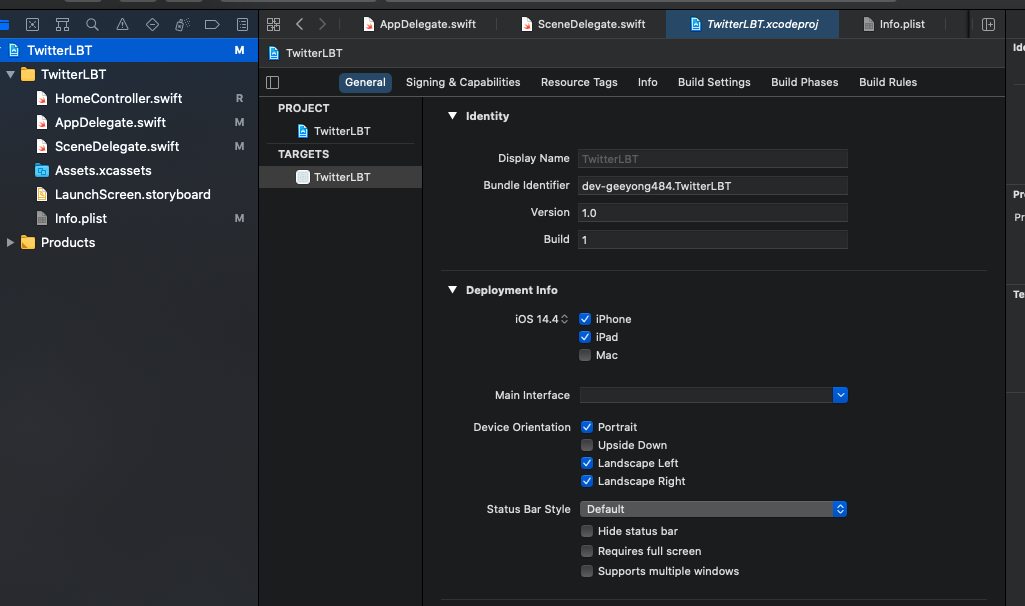Open the test navigator diamond icon
Image resolution: width=1025 pixels, height=606 pixels.
coord(152,25)
